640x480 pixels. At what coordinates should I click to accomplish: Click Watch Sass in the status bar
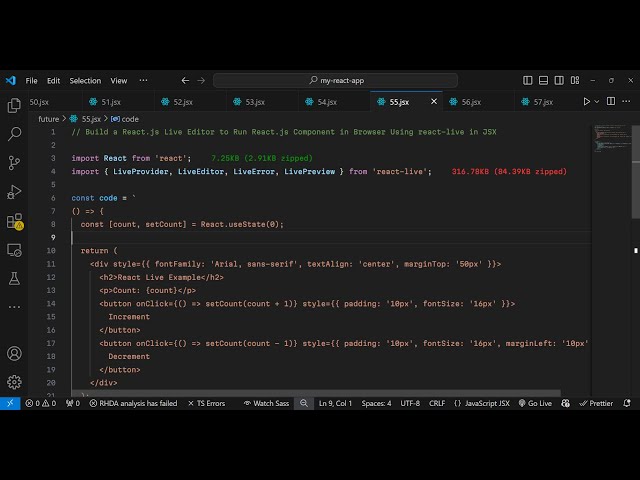(266, 403)
